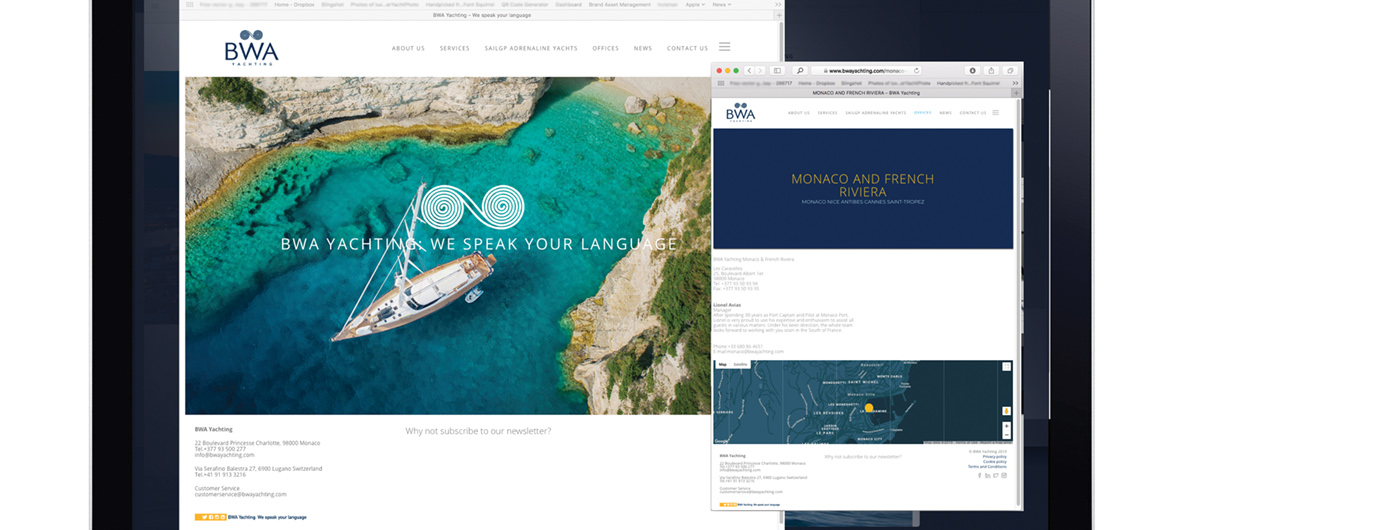This screenshot has width=1400, height=530.
Task: Open SERVICES in back window navigation
Action: (454, 48)
